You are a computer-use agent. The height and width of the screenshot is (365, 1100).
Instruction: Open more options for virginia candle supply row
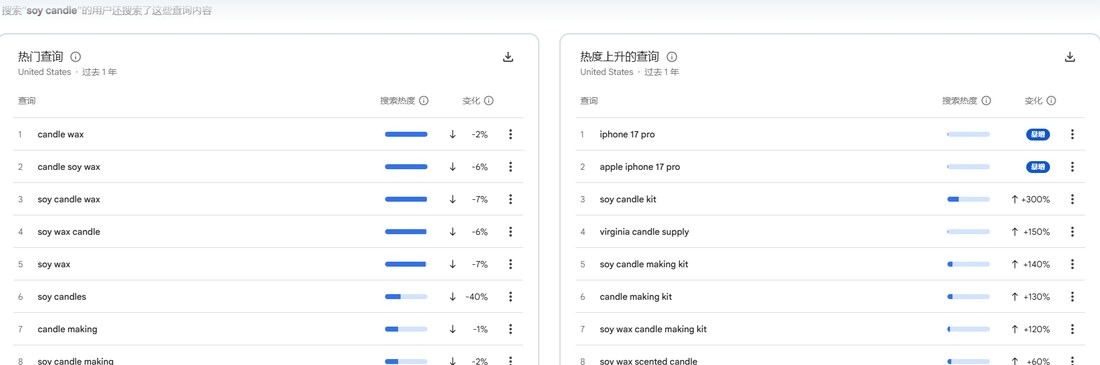(1072, 232)
